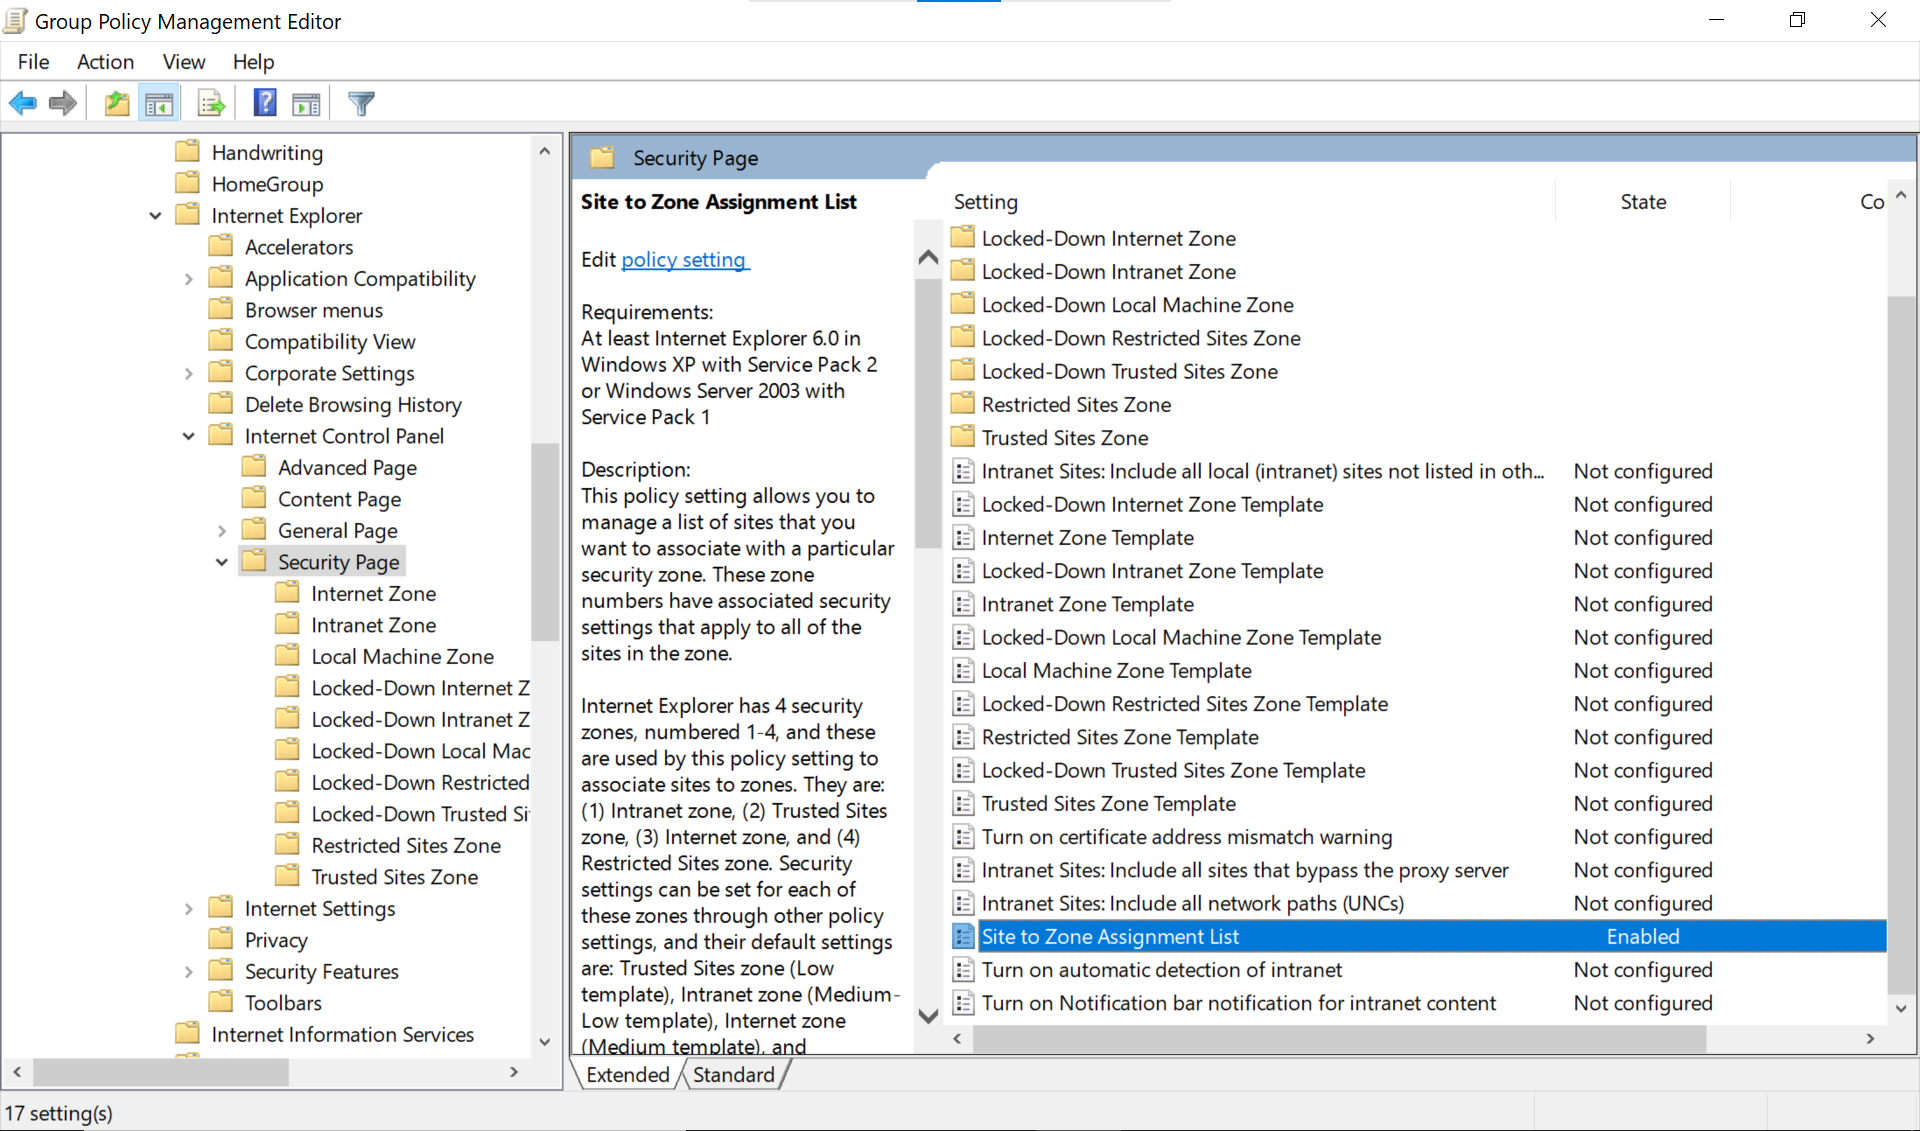Expand the Security Features folder

187,971
